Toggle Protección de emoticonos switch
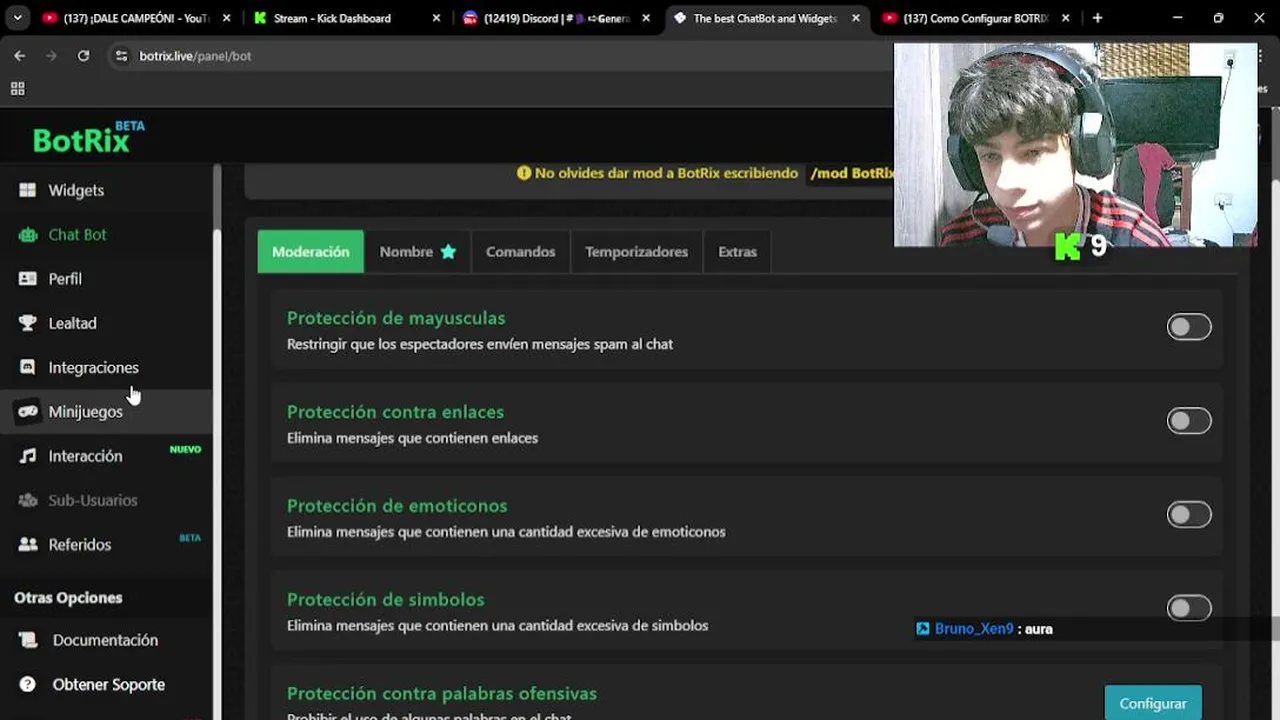The height and width of the screenshot is (720, 1280). point(1189,515)
